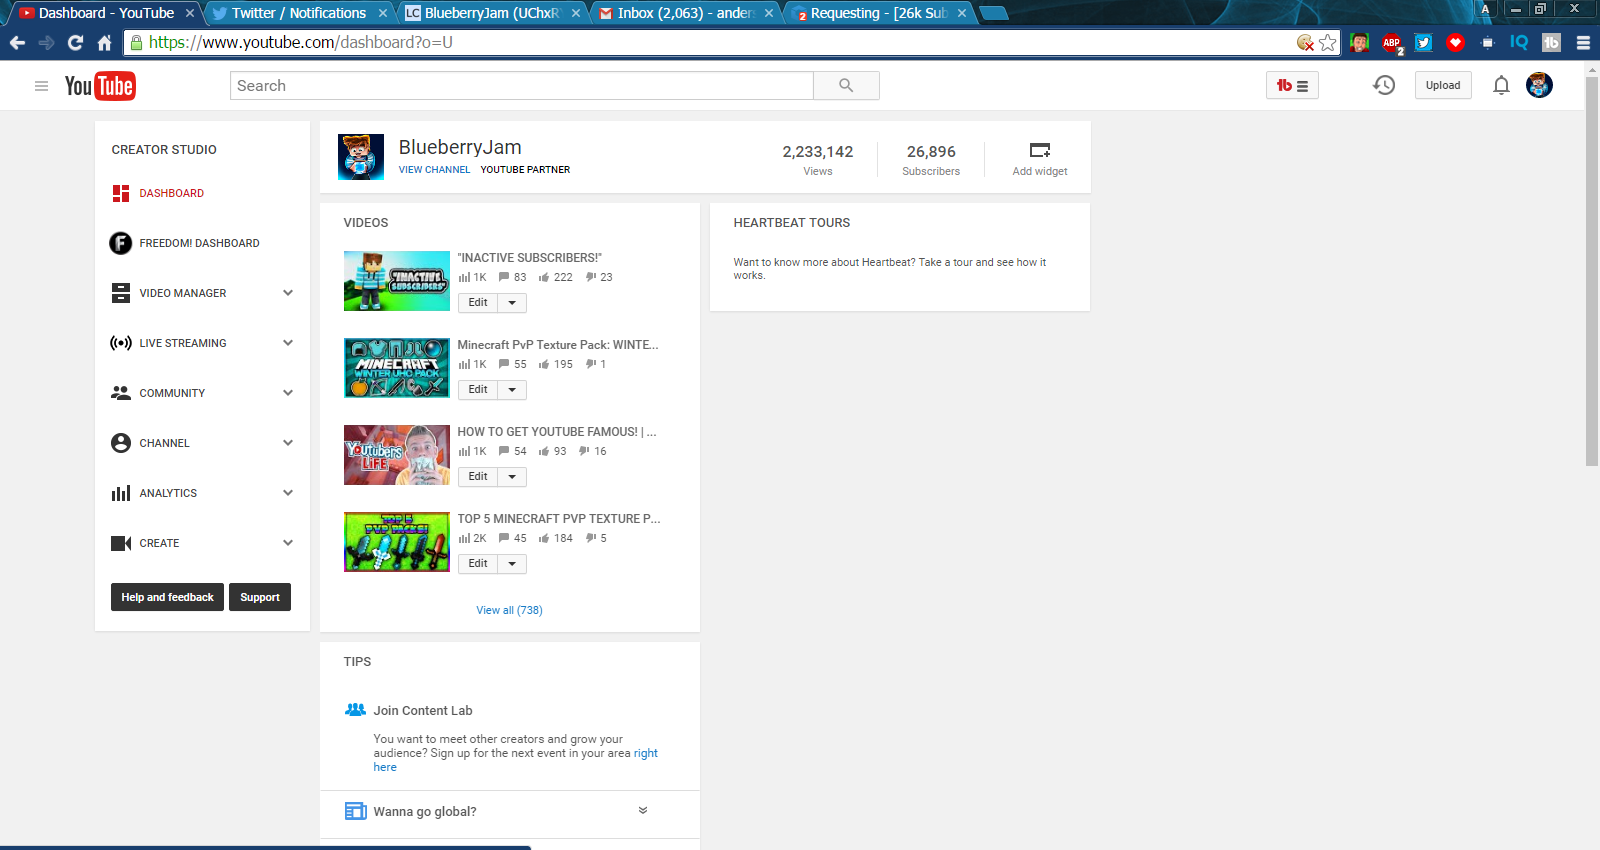
Task: Click the Upload button
Action: pos(1443,86)
